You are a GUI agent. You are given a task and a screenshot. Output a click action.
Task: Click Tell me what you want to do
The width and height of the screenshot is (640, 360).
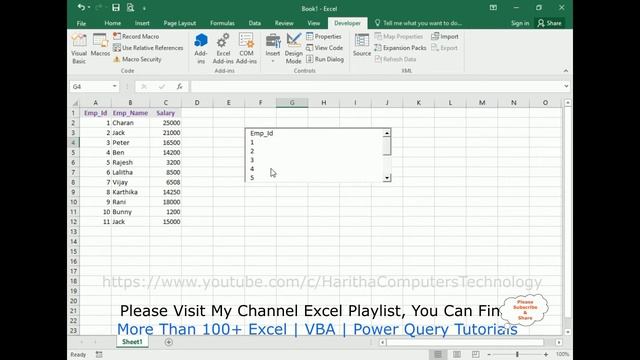point(418,23)
